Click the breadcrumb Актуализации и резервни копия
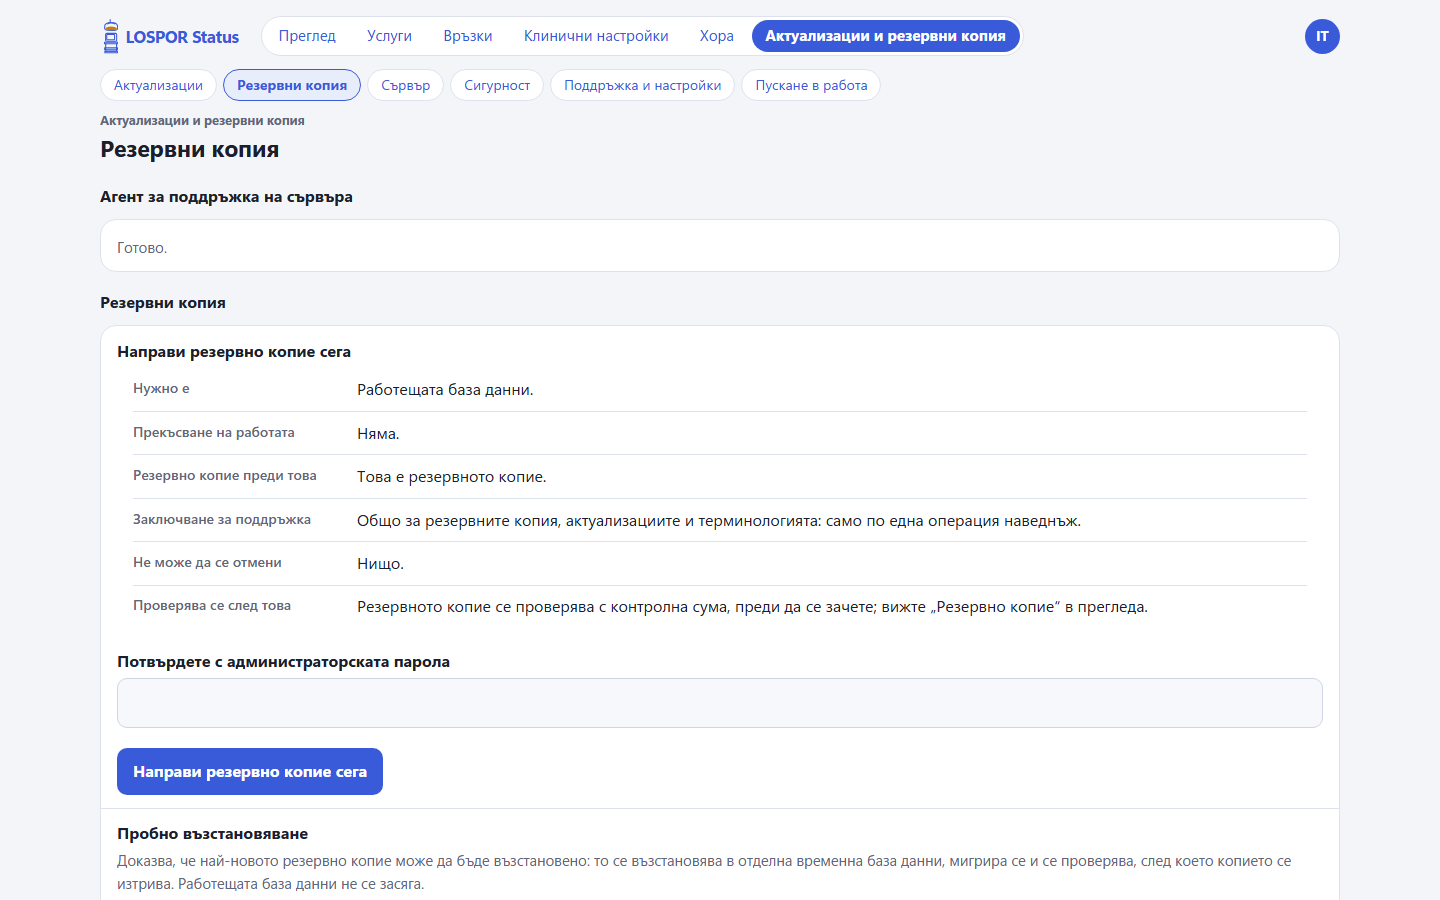 (x=202, y=121)
